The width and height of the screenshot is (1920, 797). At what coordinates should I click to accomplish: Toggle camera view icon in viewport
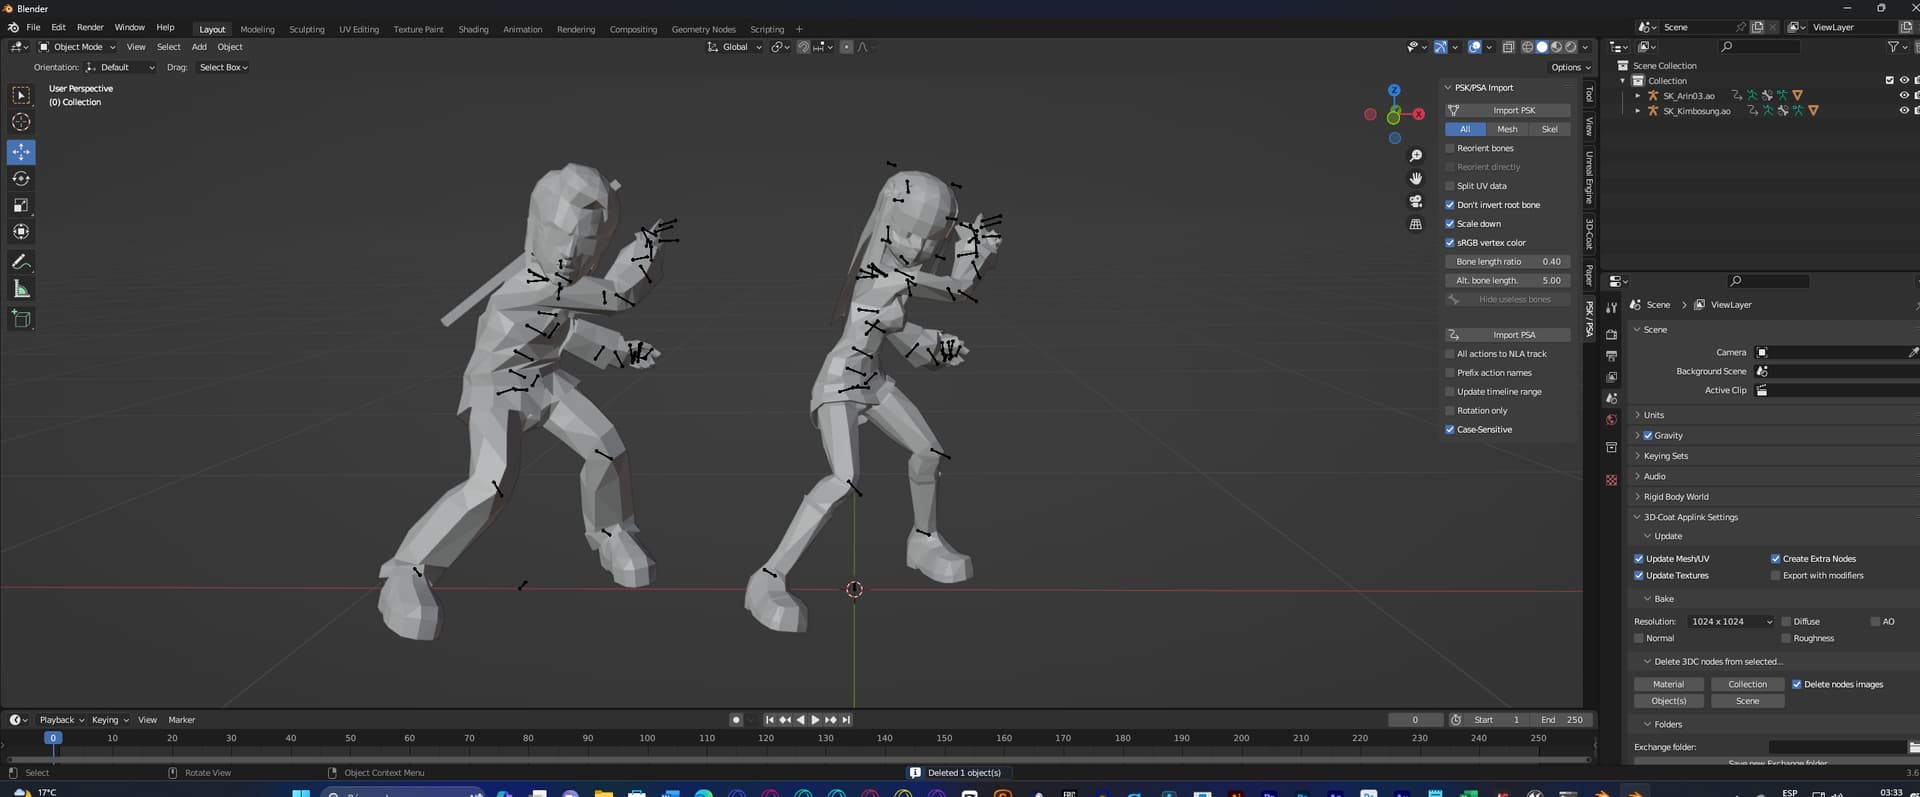[x=1415, y=201]
